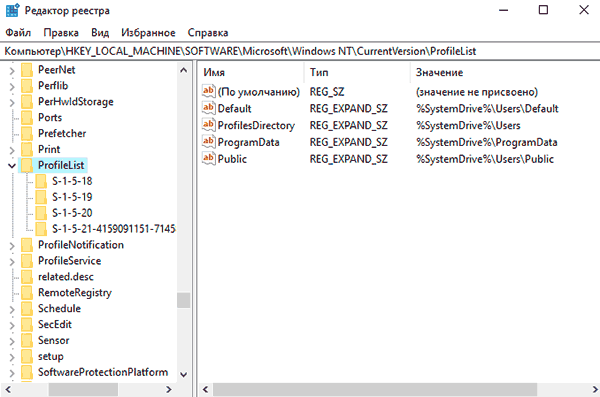Expand the setup key
This screenshot has width=600, height=397.
[x=12, y=357]
